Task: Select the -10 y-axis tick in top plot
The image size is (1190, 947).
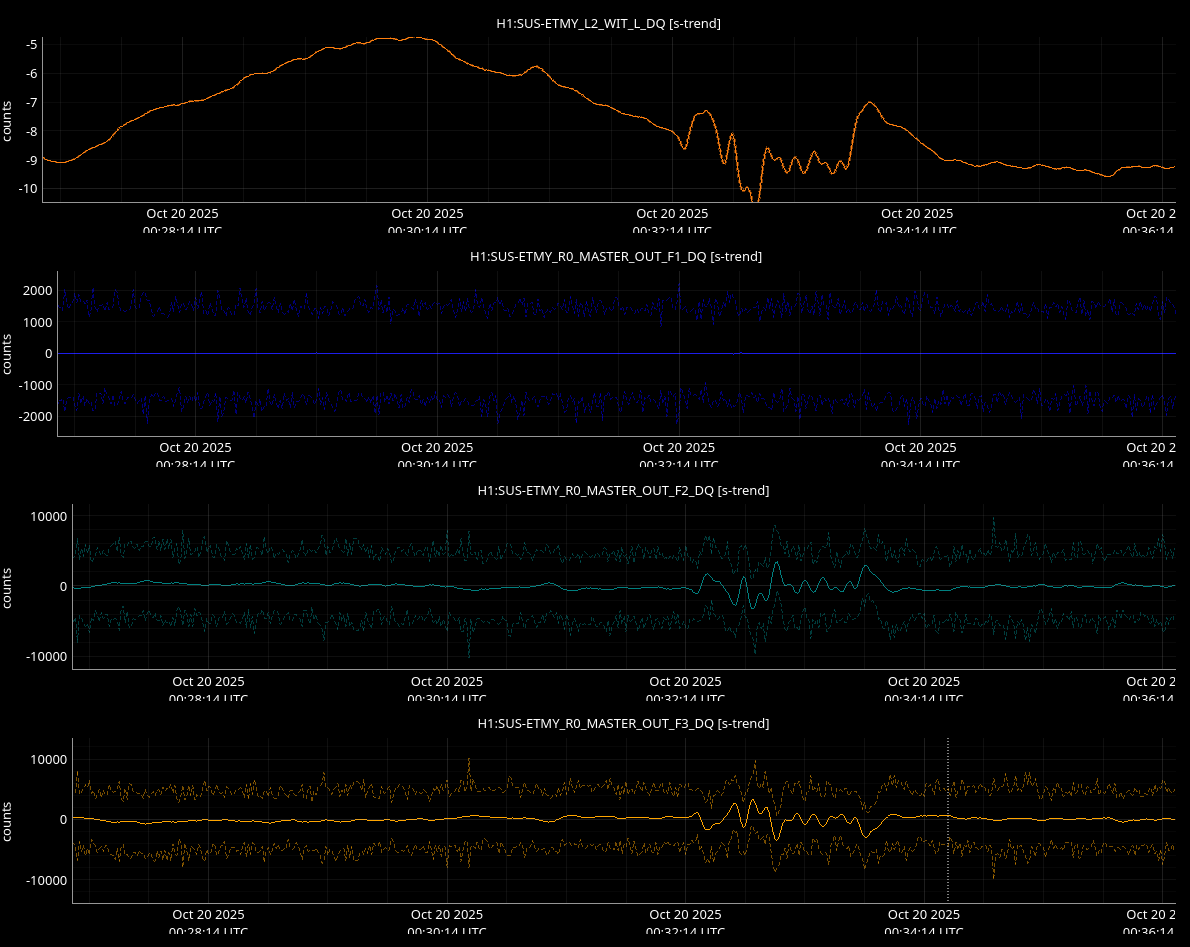Action: 29,189
